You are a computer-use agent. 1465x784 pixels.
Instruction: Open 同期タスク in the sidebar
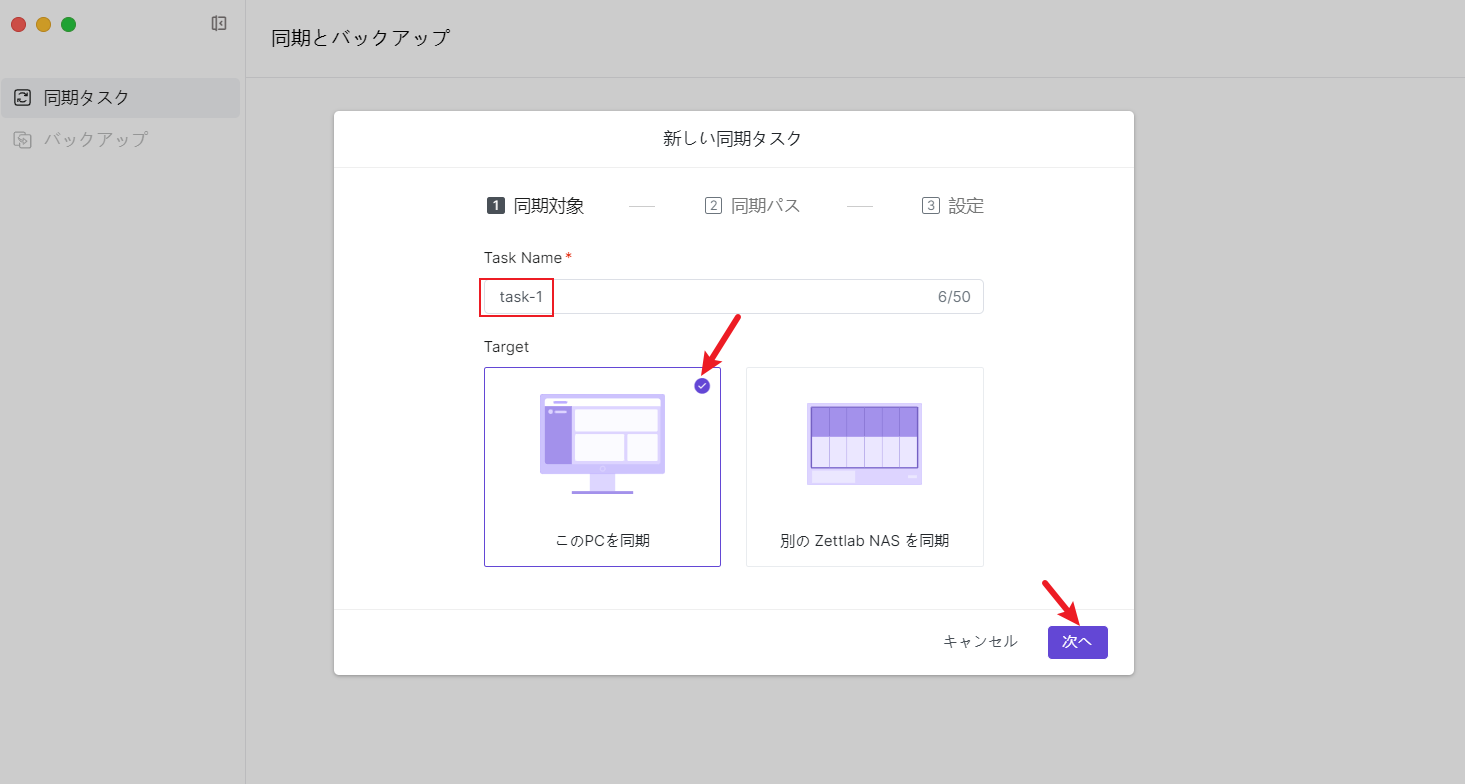tap(86, 98)
